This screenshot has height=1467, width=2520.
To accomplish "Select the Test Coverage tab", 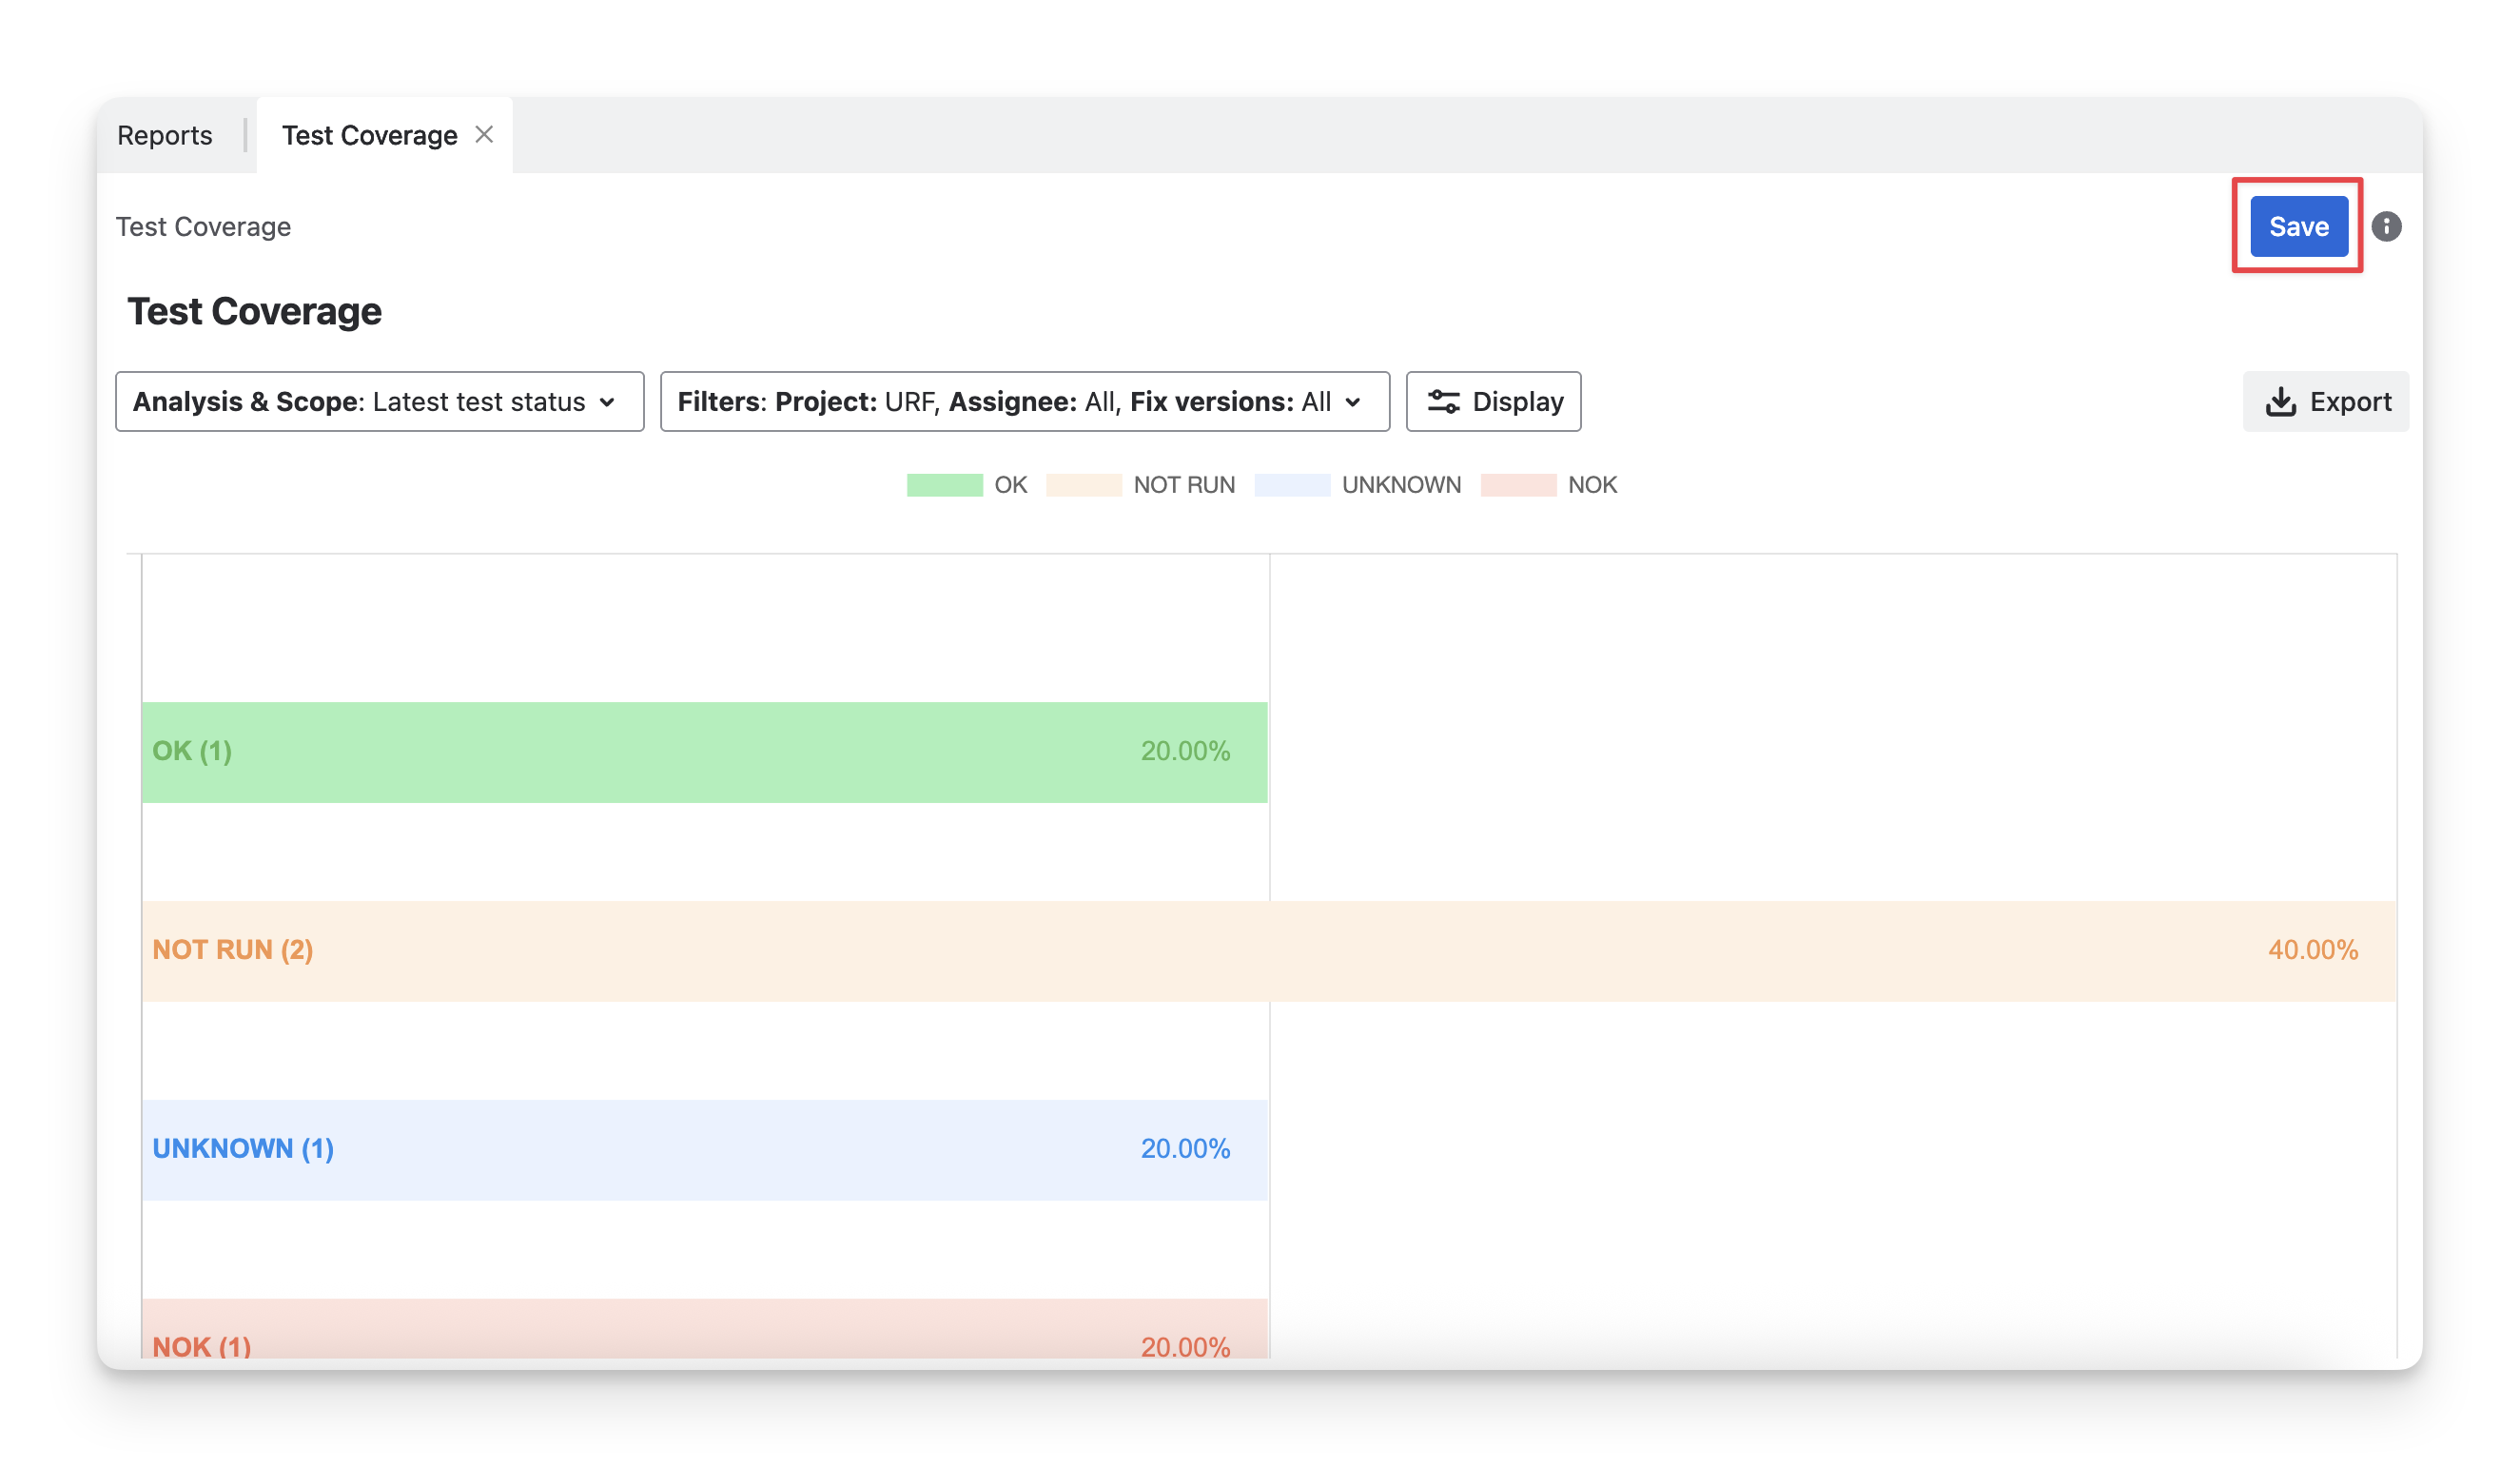I will point(369,135).
